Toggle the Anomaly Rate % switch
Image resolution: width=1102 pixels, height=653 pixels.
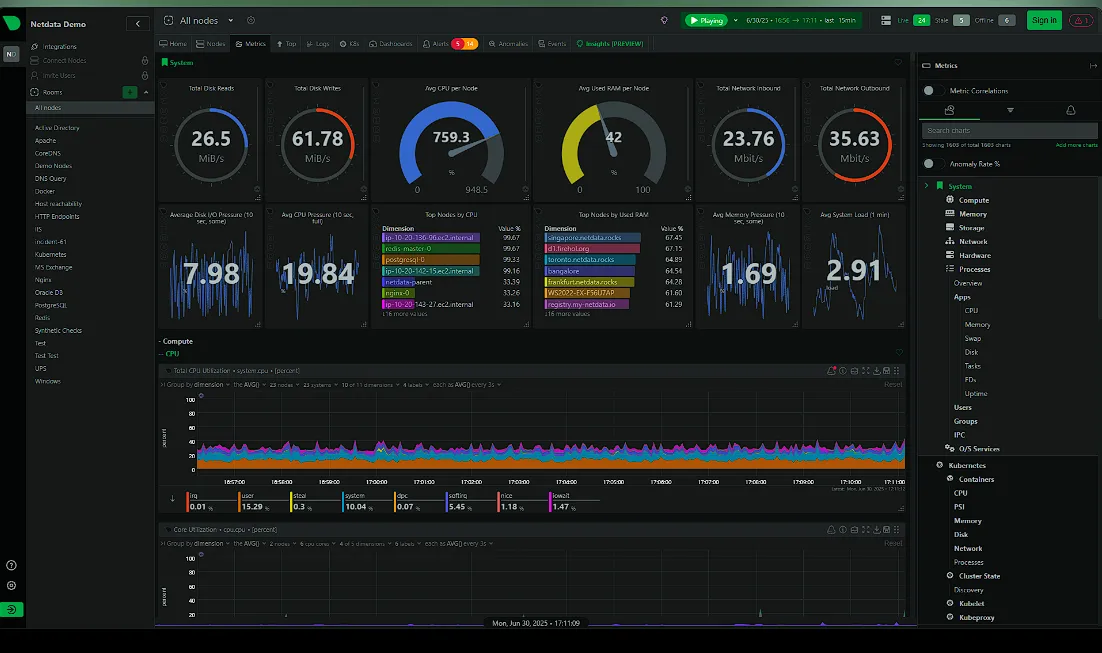tap(933, 163)
